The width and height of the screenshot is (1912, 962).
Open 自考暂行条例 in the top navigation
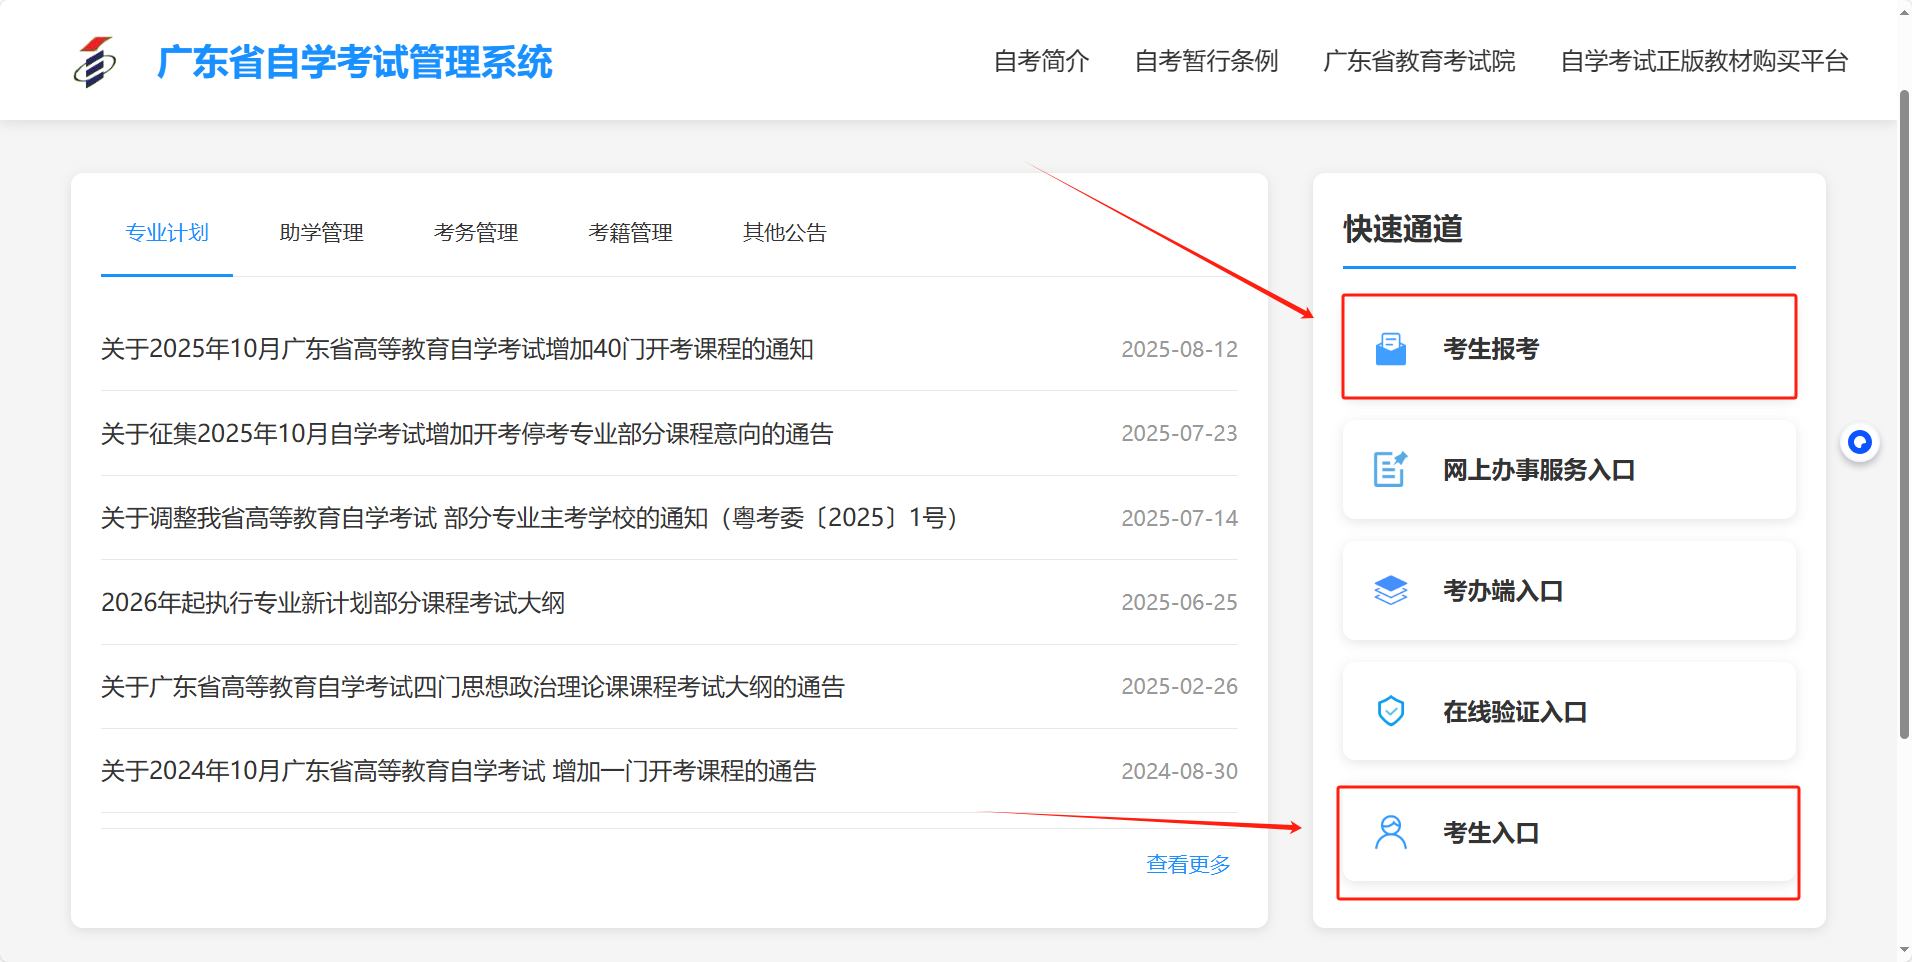1206,61
